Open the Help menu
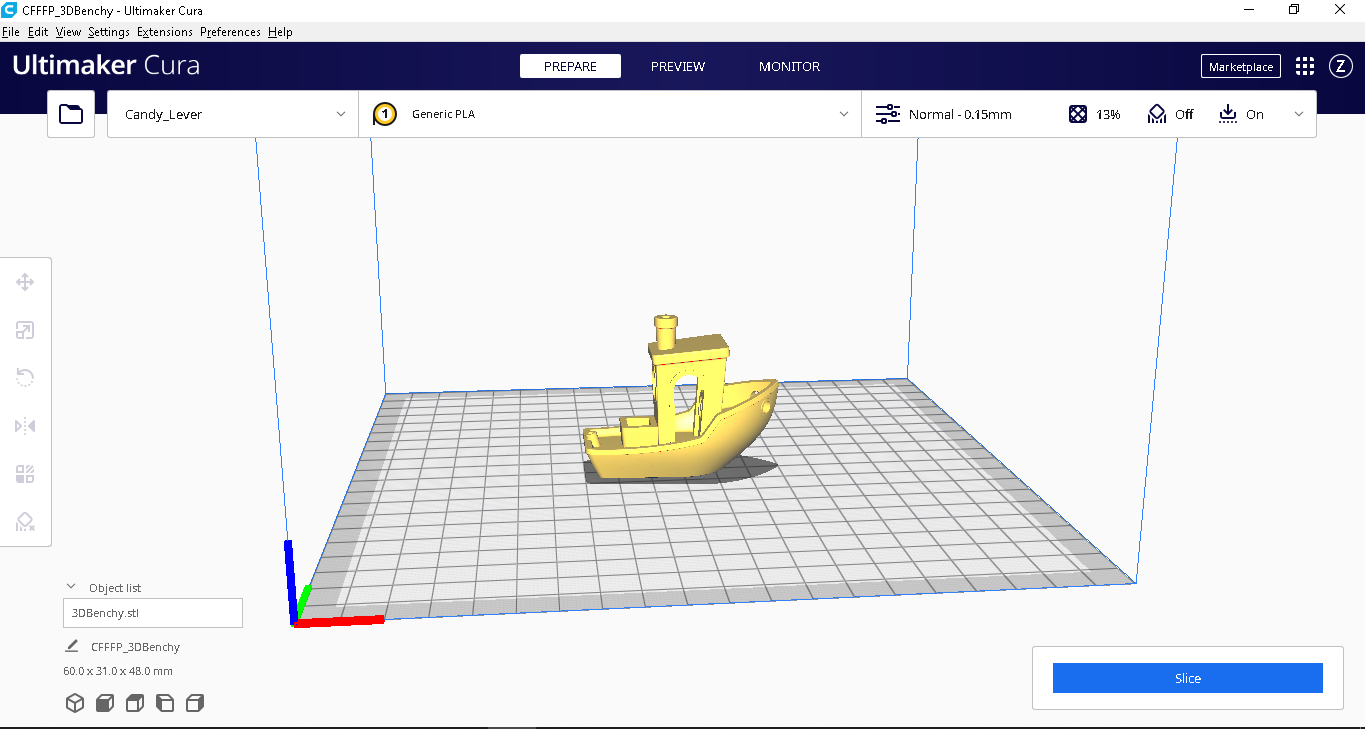 click(x=280, y=32)
